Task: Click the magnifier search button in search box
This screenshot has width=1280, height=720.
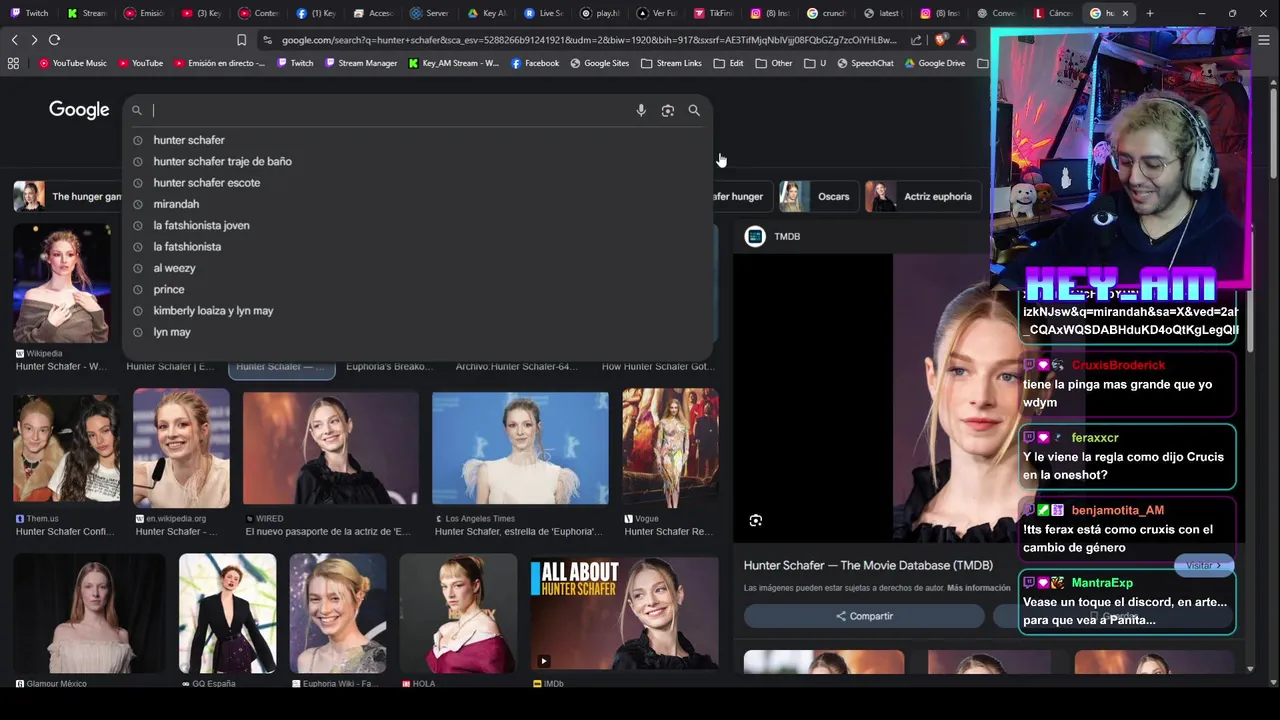Action: point(694,110)
